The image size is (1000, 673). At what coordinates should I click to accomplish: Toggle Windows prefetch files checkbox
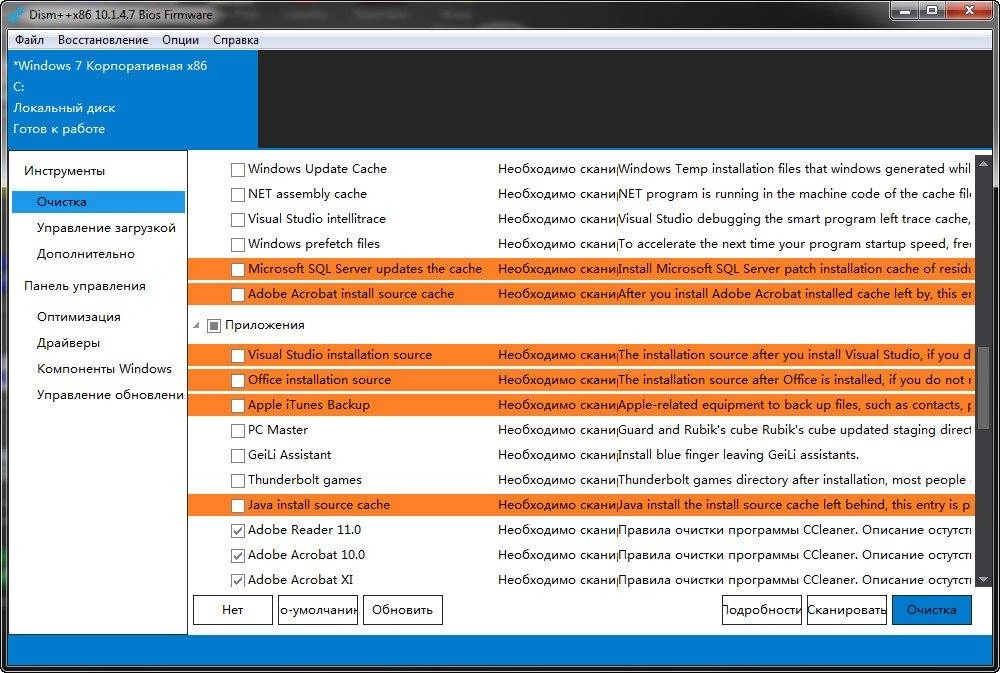coord(238,244)
